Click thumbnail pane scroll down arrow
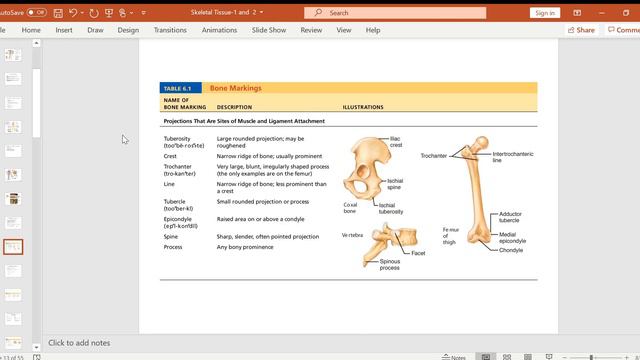This screenshot has width=640, height=360. (36, 347)
